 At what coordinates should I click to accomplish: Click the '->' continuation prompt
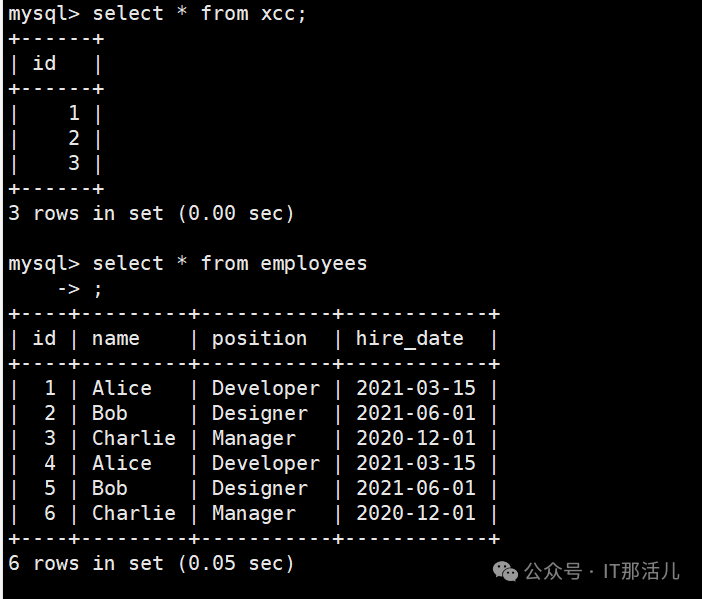coord(68,289)
